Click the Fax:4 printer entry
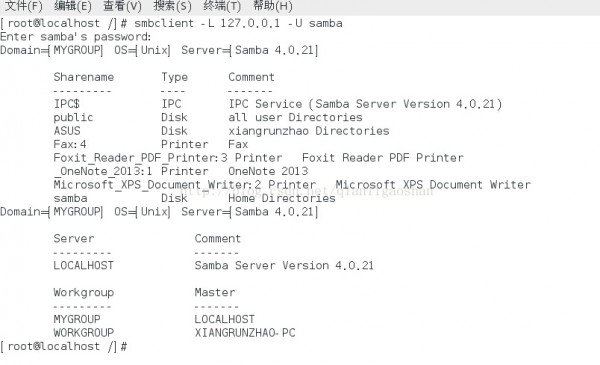 (x=70, y=144)
